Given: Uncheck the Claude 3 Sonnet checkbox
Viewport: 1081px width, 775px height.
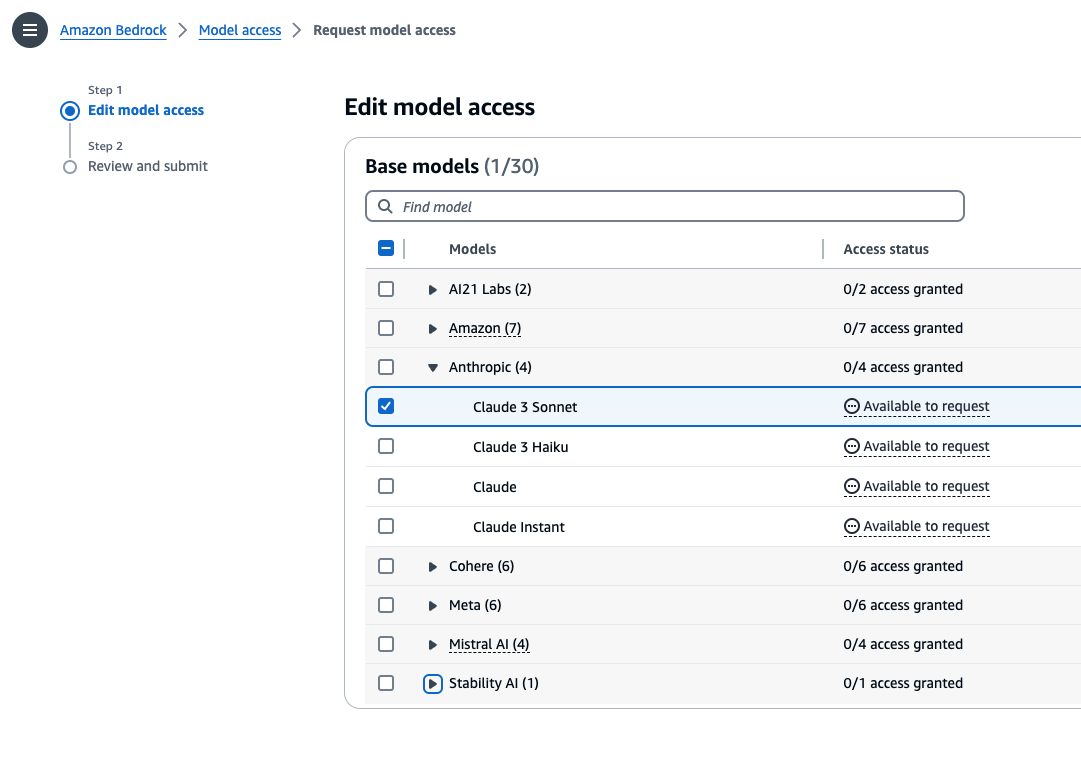Looking at the screenshot, I should point(386,406).
